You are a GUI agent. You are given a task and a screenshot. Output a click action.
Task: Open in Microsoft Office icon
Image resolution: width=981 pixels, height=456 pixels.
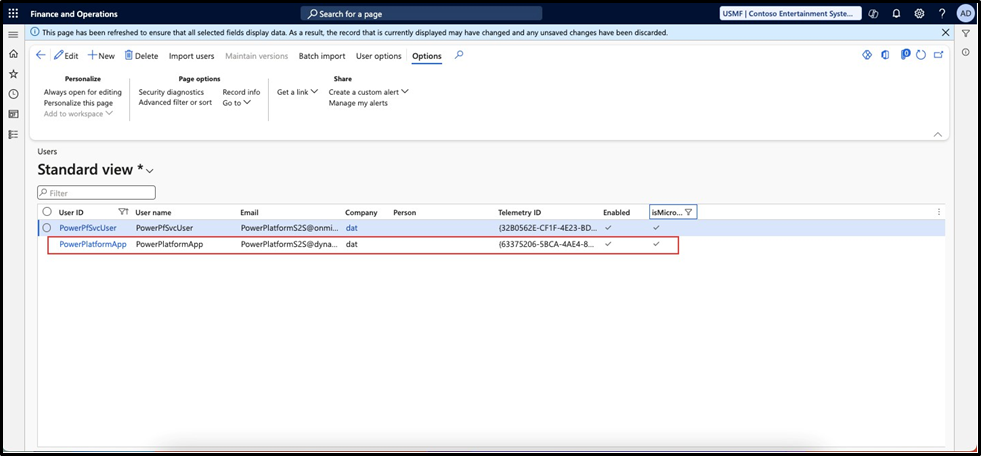[885, 55]
